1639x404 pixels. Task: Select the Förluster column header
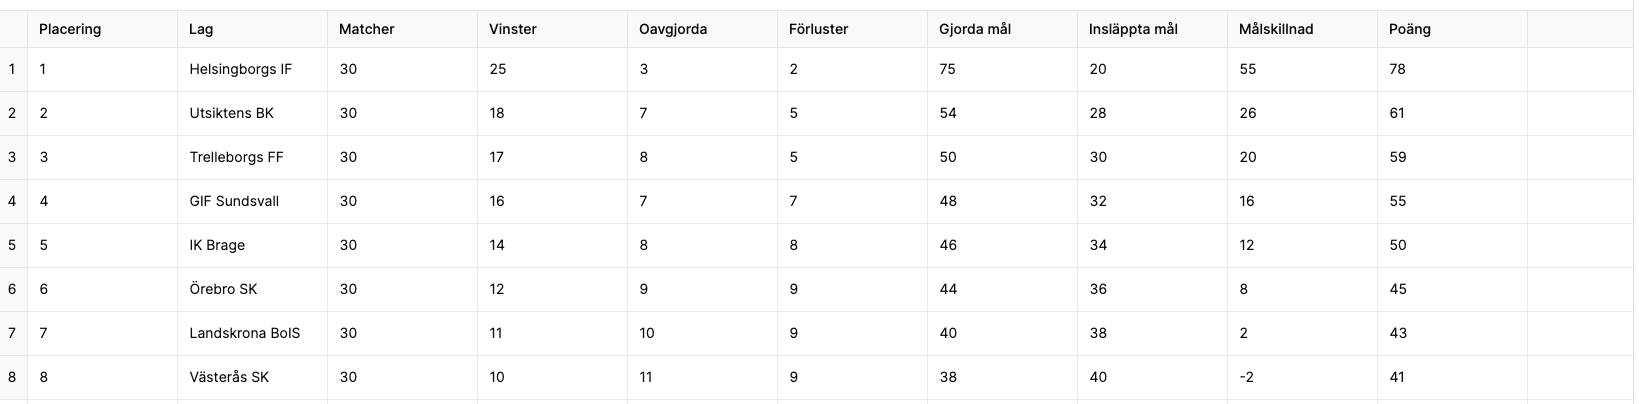tap(852, 29)
